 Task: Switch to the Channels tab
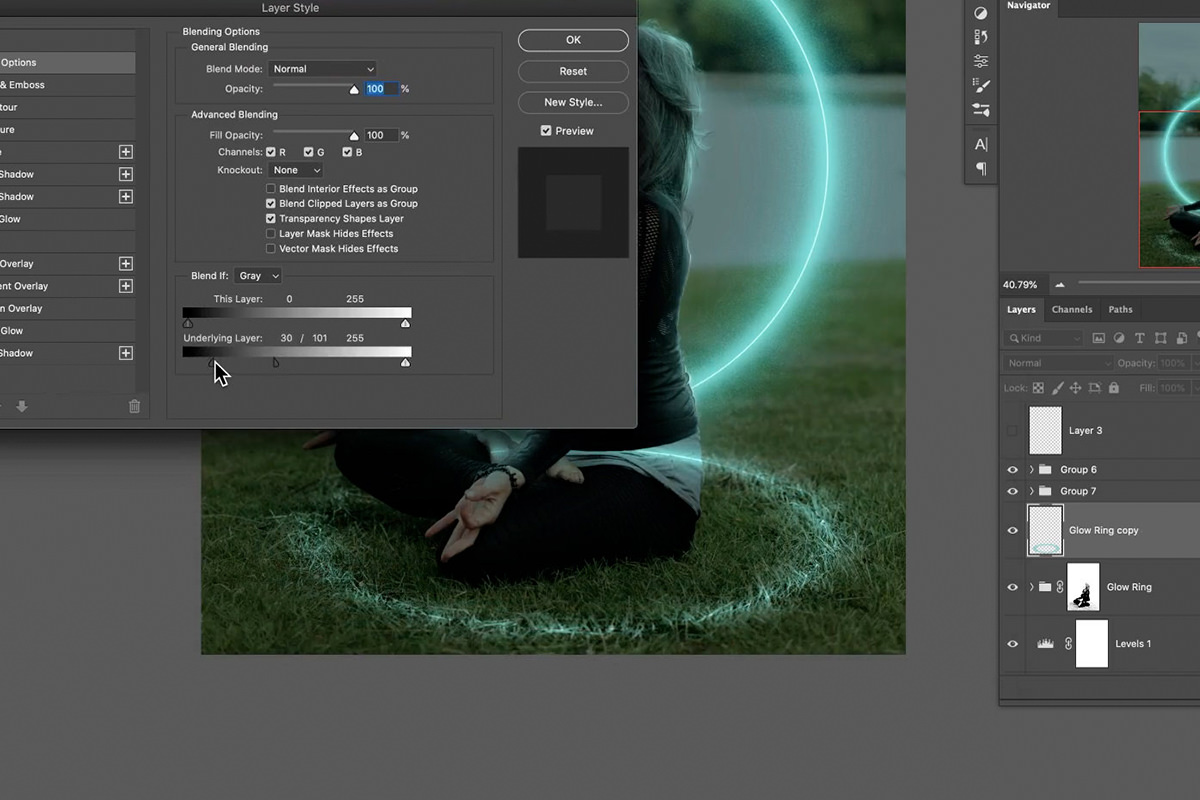tap(1072, 309)
